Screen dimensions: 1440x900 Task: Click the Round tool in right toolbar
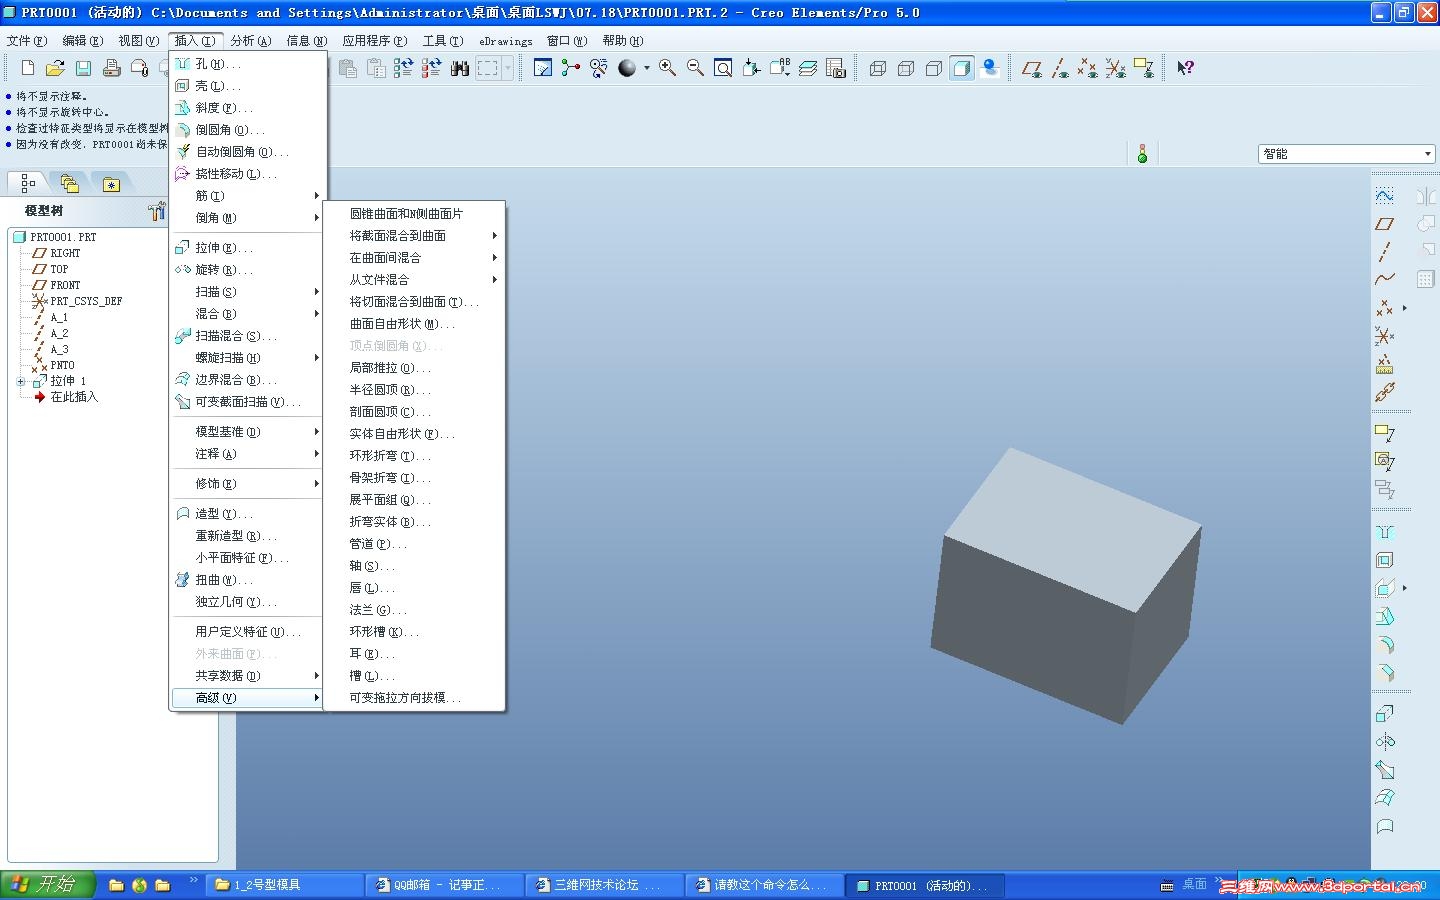click(1385, 645)
